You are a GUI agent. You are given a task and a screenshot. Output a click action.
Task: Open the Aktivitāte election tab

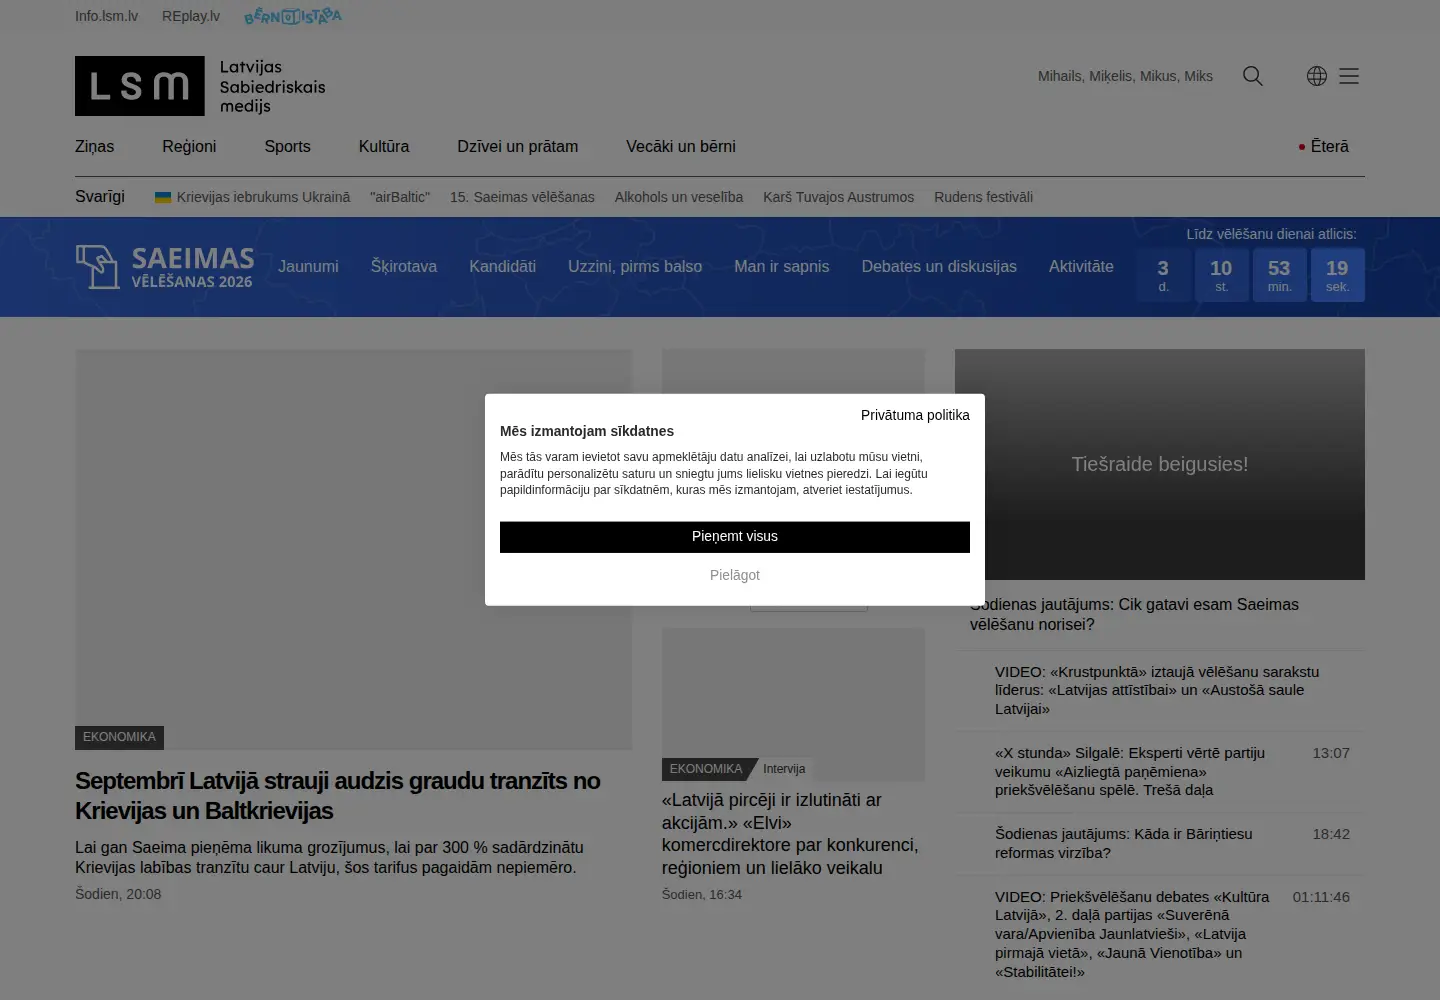(1081, 267)
